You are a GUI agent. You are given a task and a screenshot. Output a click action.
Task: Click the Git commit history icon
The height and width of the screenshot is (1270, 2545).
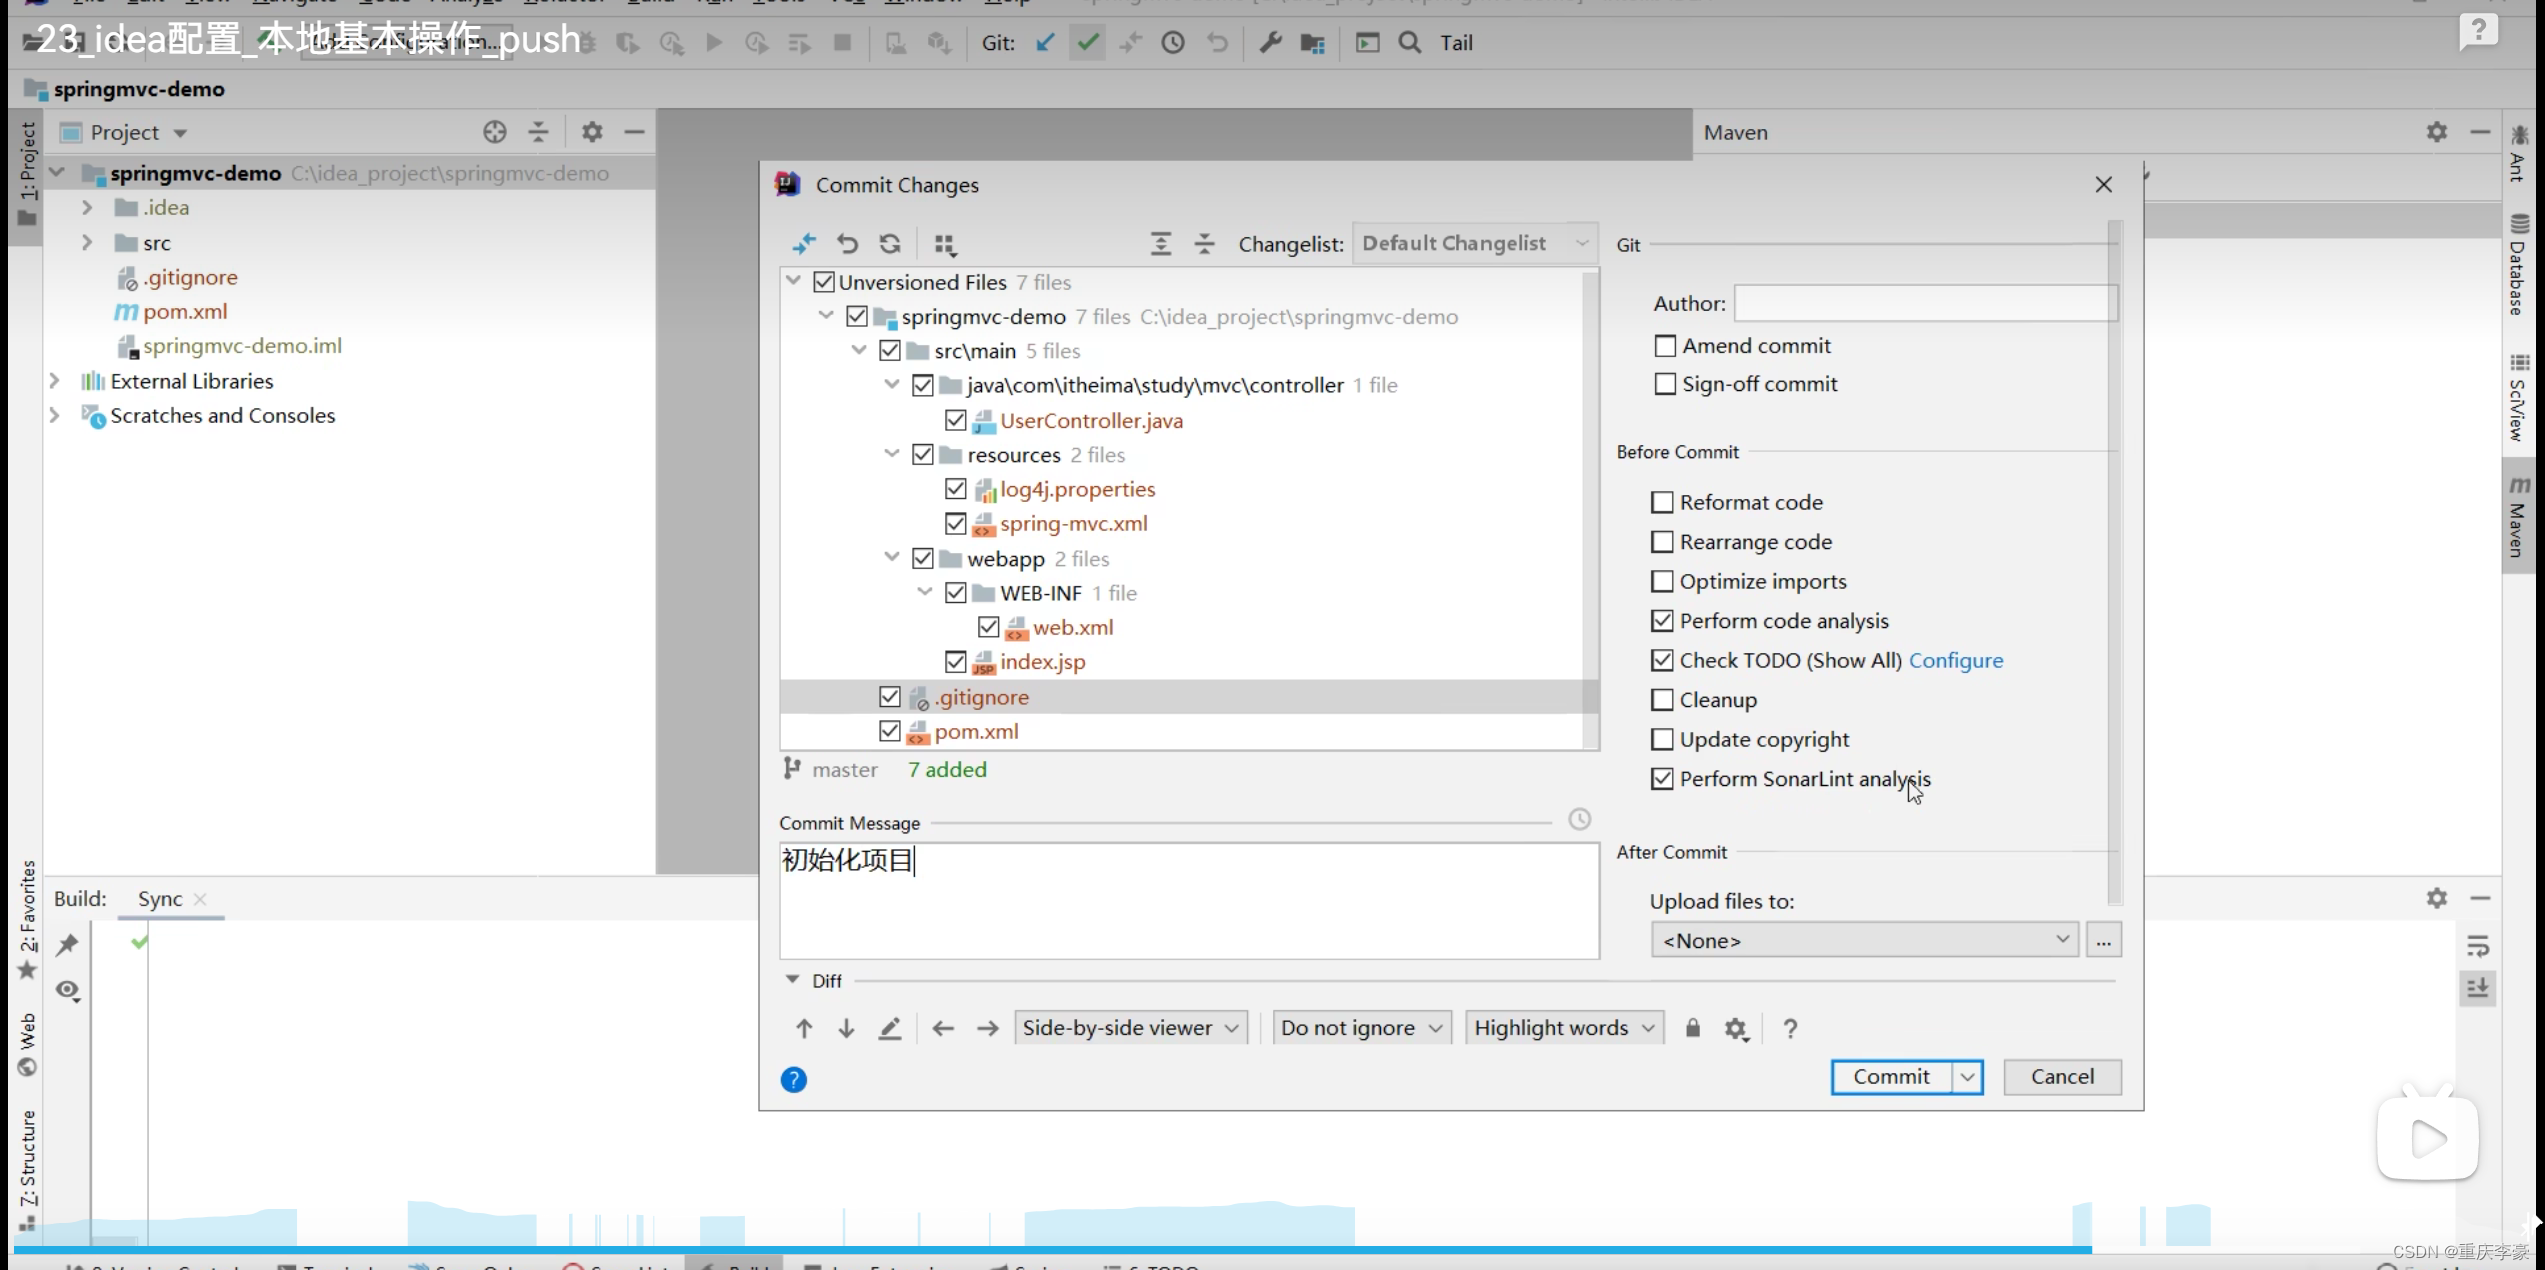tap(1173, 42)
